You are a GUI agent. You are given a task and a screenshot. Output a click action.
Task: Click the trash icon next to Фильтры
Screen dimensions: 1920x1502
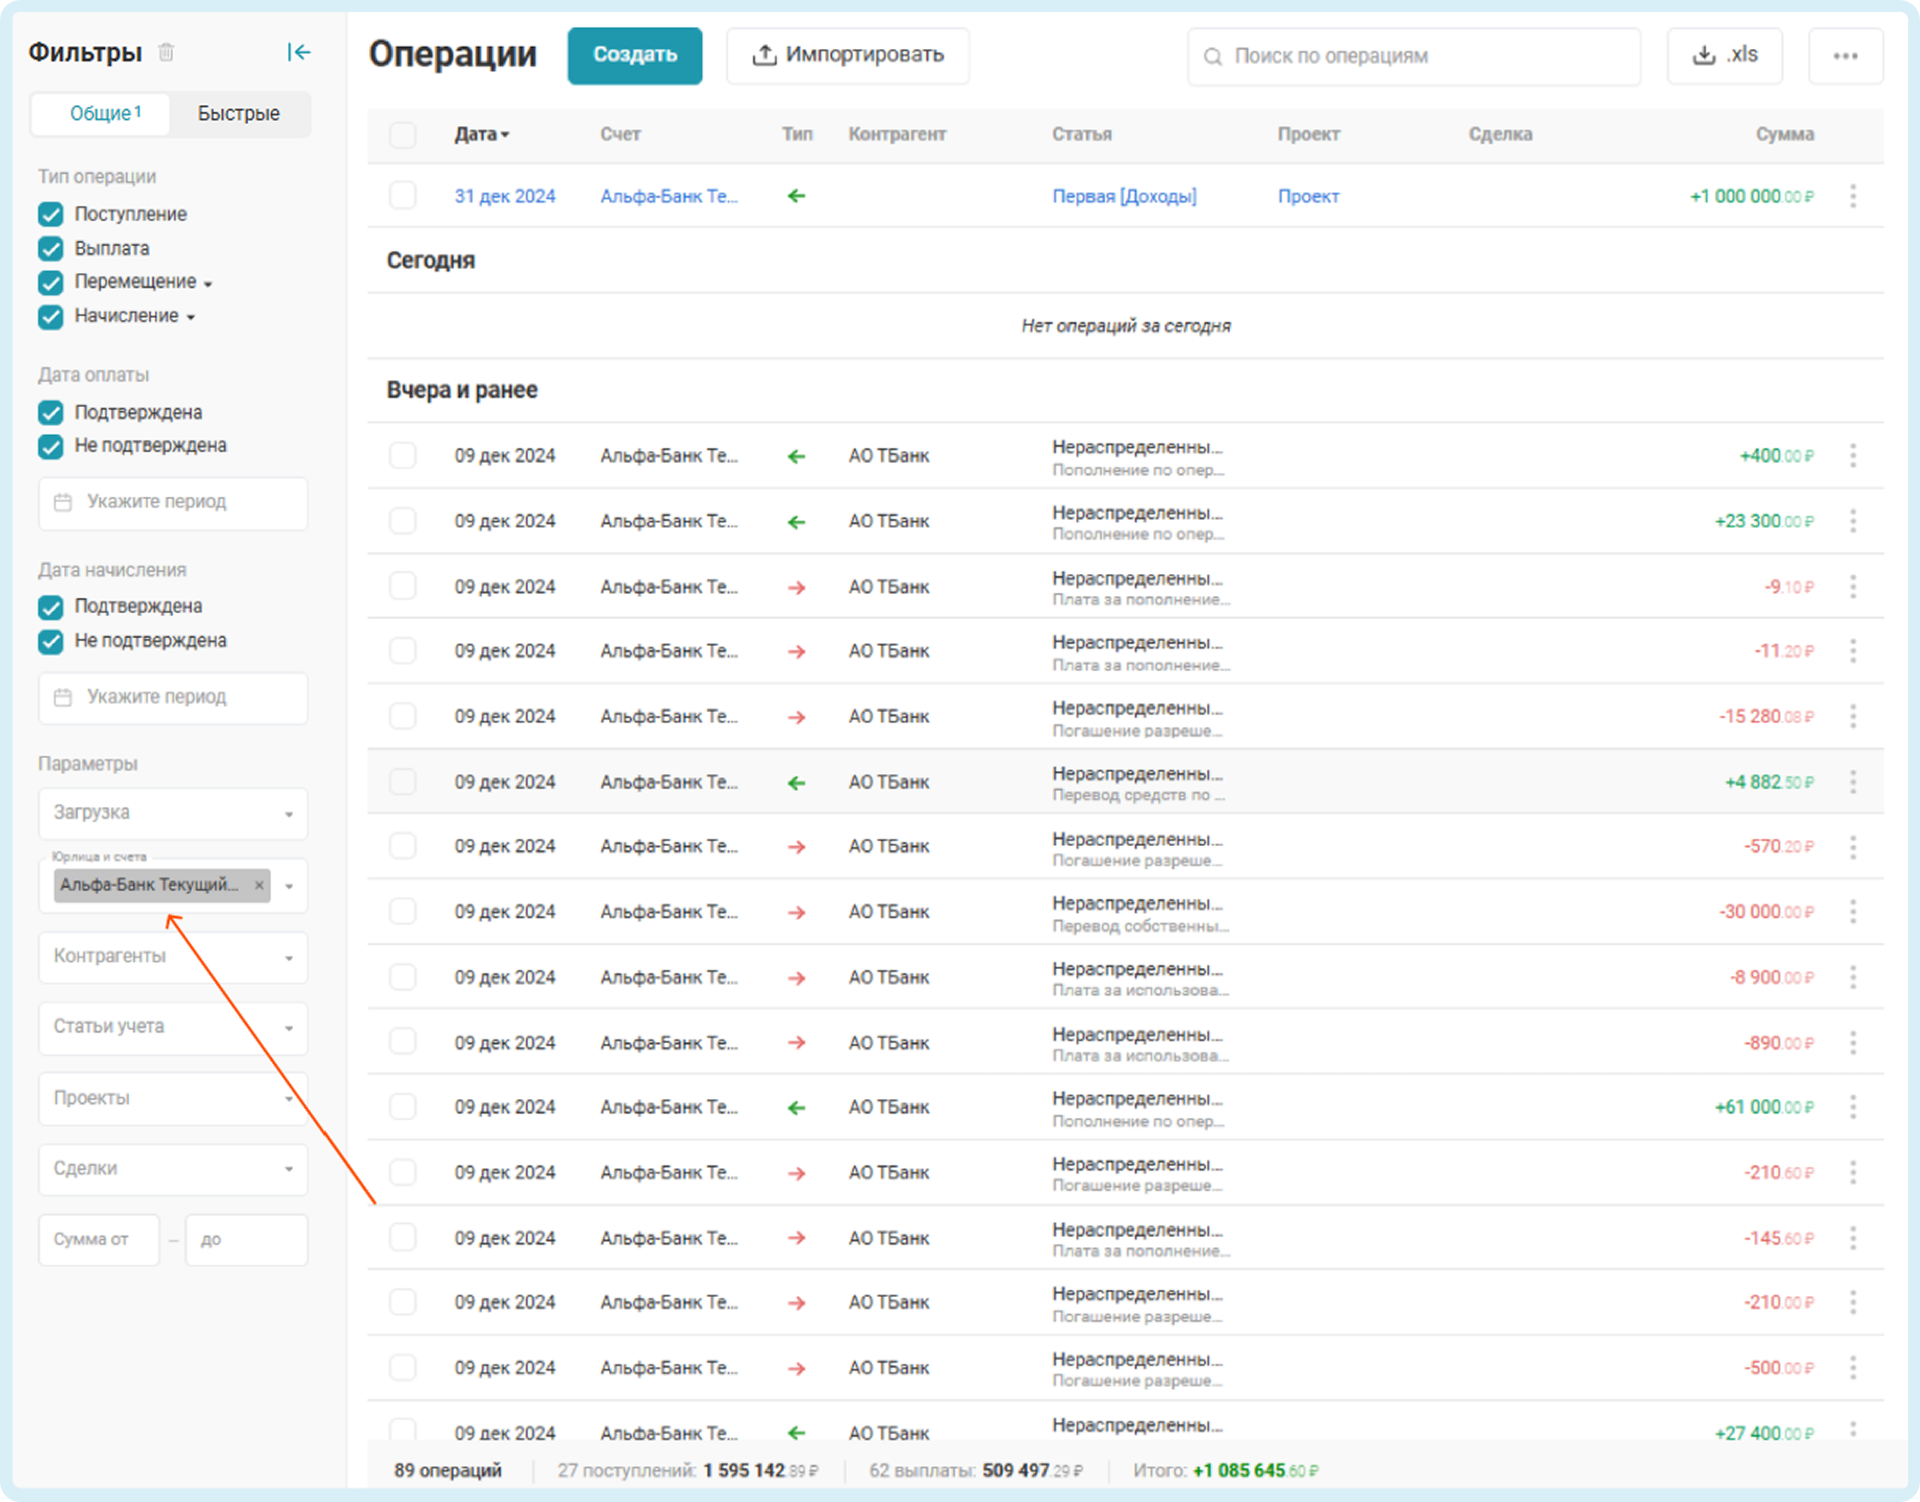[x=166, y=52]
